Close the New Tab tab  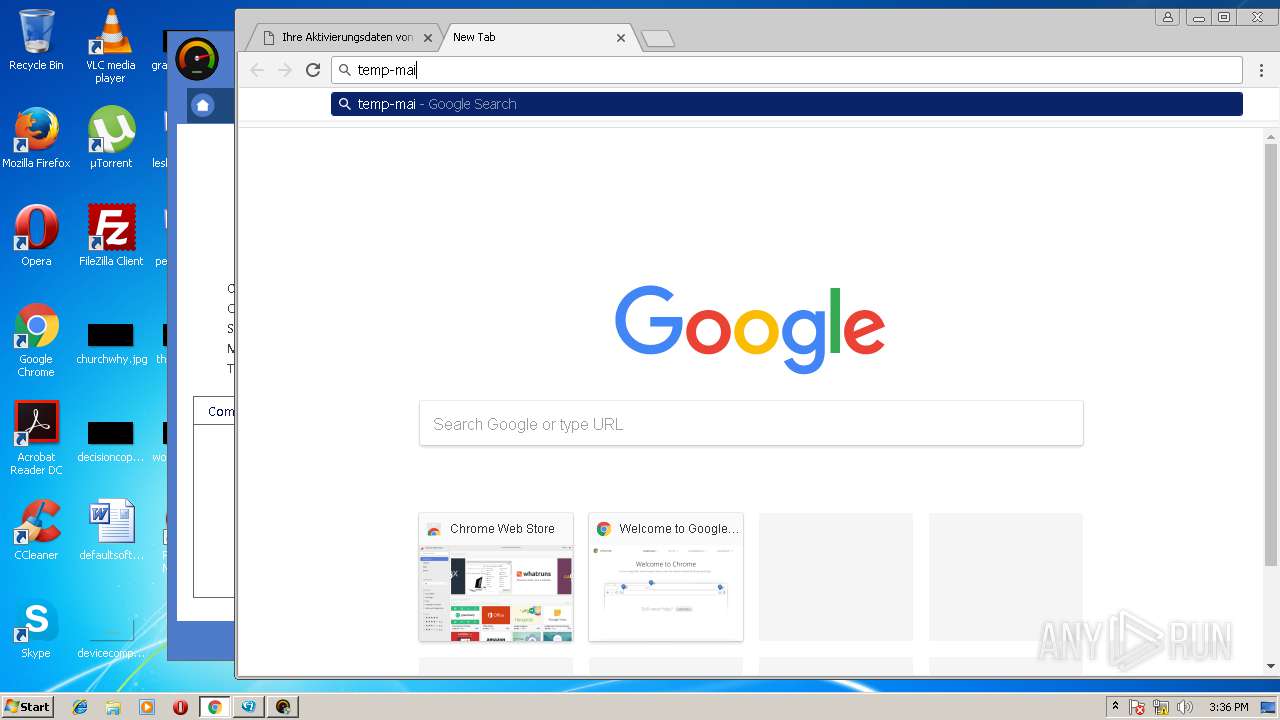point(621,38)
